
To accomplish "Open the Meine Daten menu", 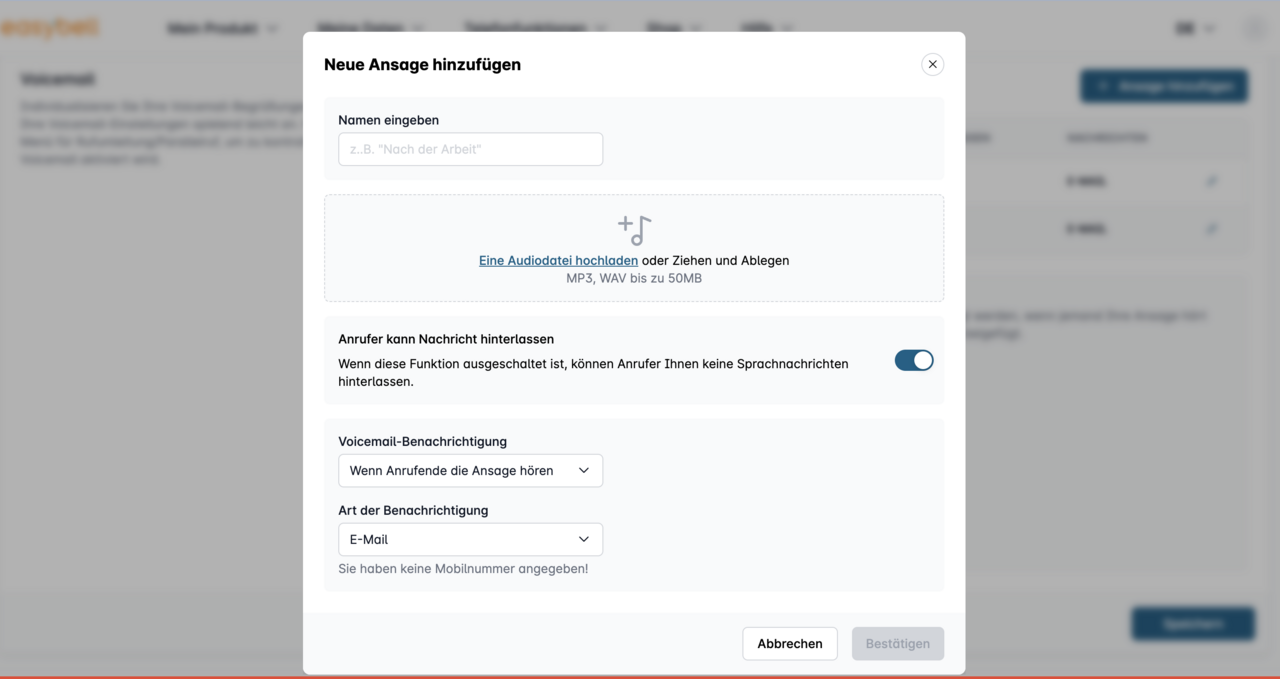I will [370, 28].
